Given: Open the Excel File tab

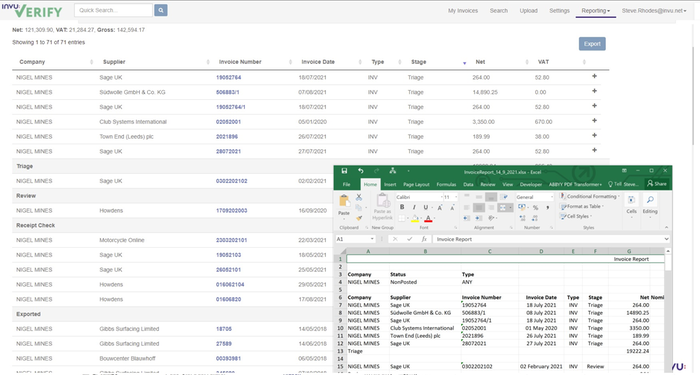Looking at the screenshot, I should pos(346,184).
